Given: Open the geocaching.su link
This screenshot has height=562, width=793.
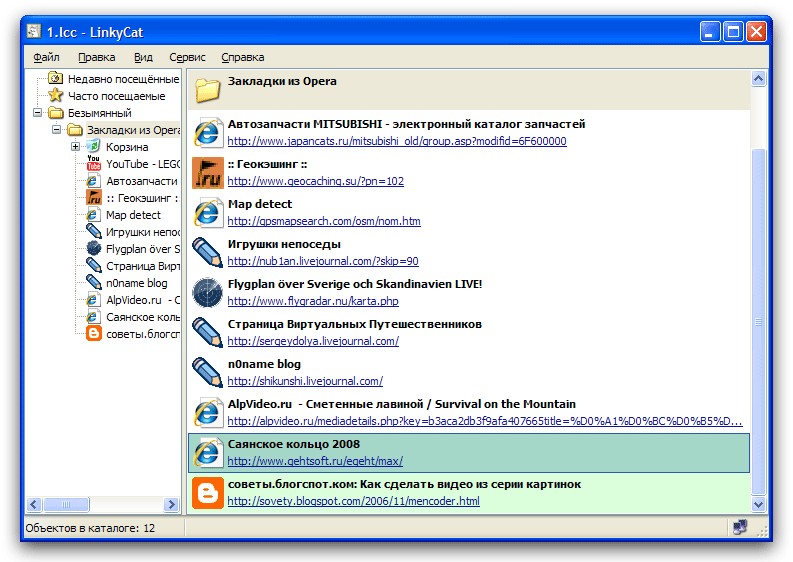Looking at the screenshot, I should [316, 181].
